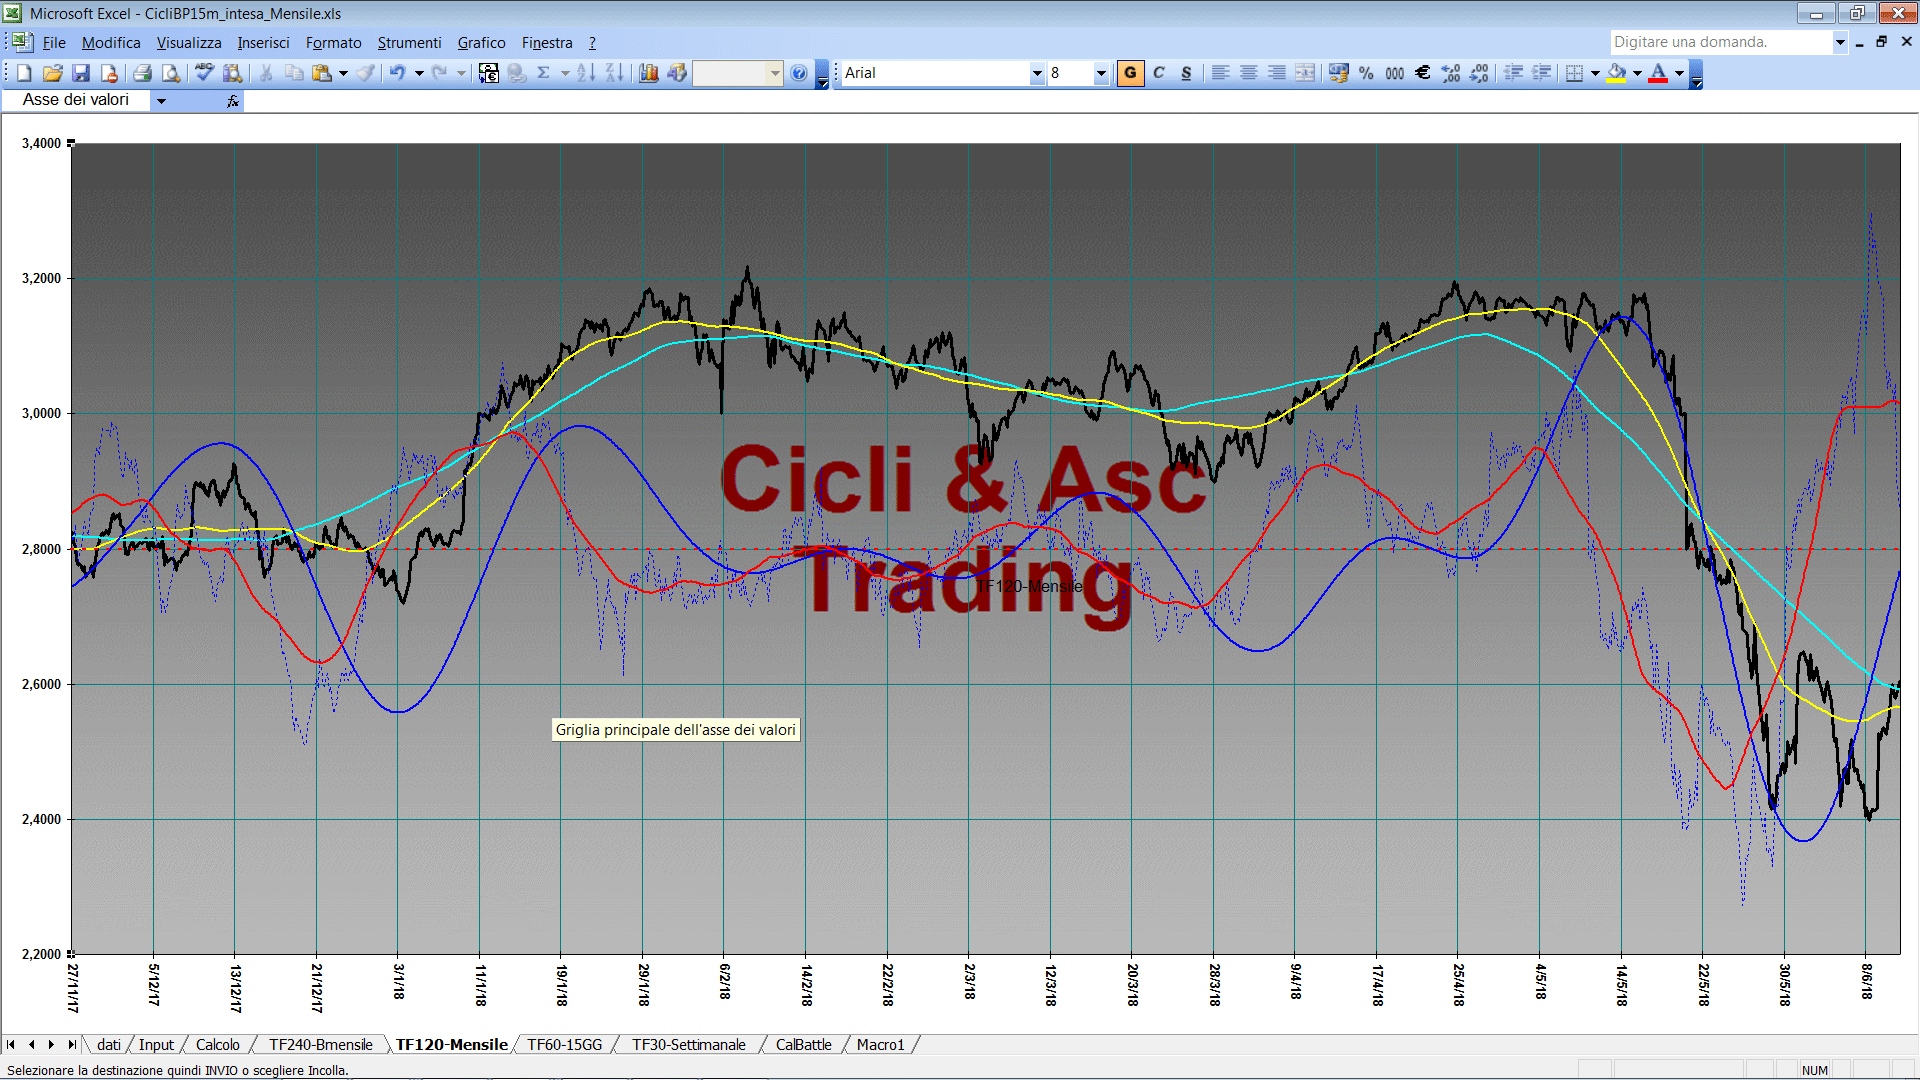Increase decimal places icon
The height and width of the screenshot is (1080, 1920).
point(1451,73)
